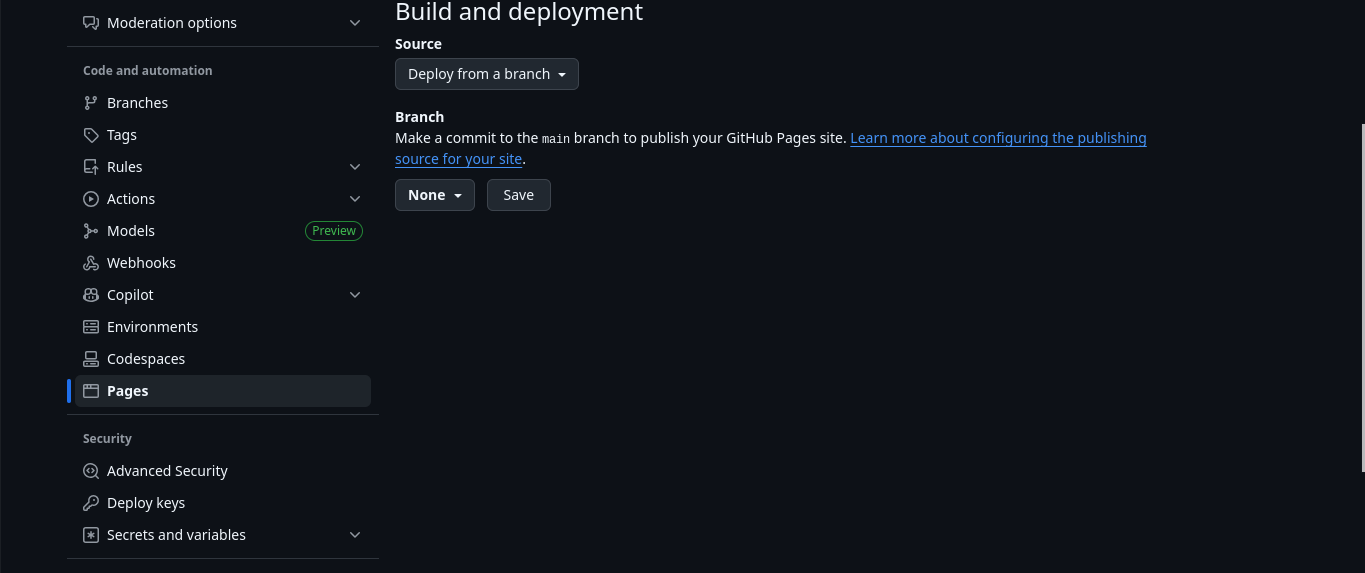Click the Tags tag icon
Screen dimensions: 1365x573
[91, 135]
